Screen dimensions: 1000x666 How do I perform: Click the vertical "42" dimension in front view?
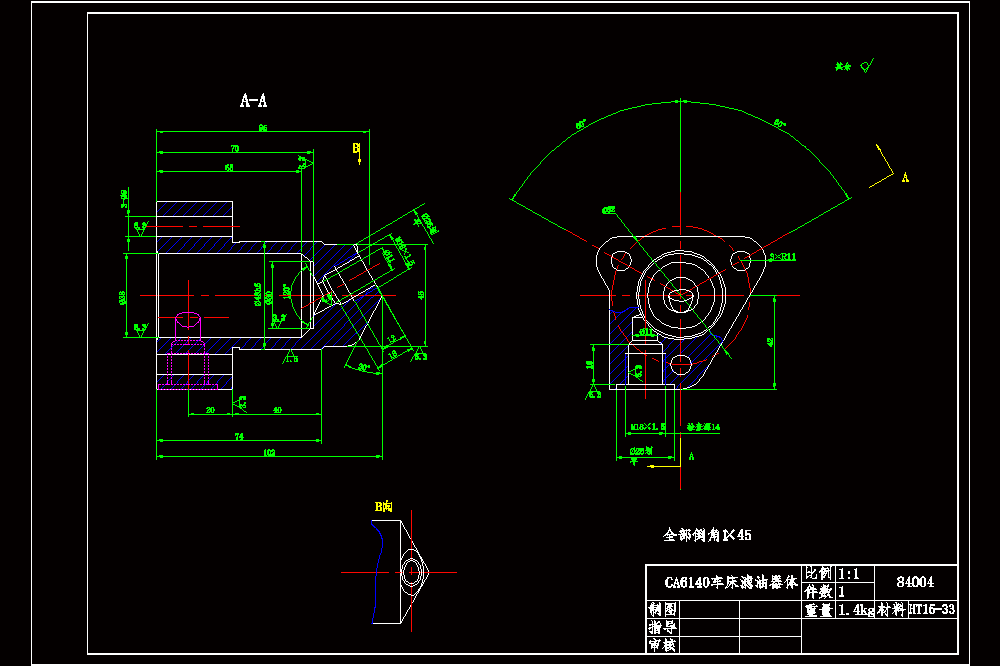[x=770, y=342]
